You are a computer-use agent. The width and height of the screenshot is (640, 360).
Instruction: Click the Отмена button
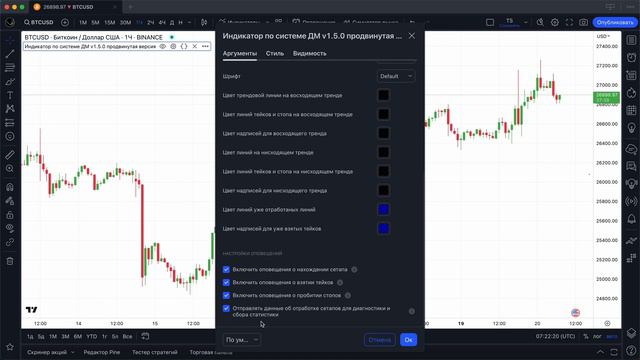coord(380,340)
